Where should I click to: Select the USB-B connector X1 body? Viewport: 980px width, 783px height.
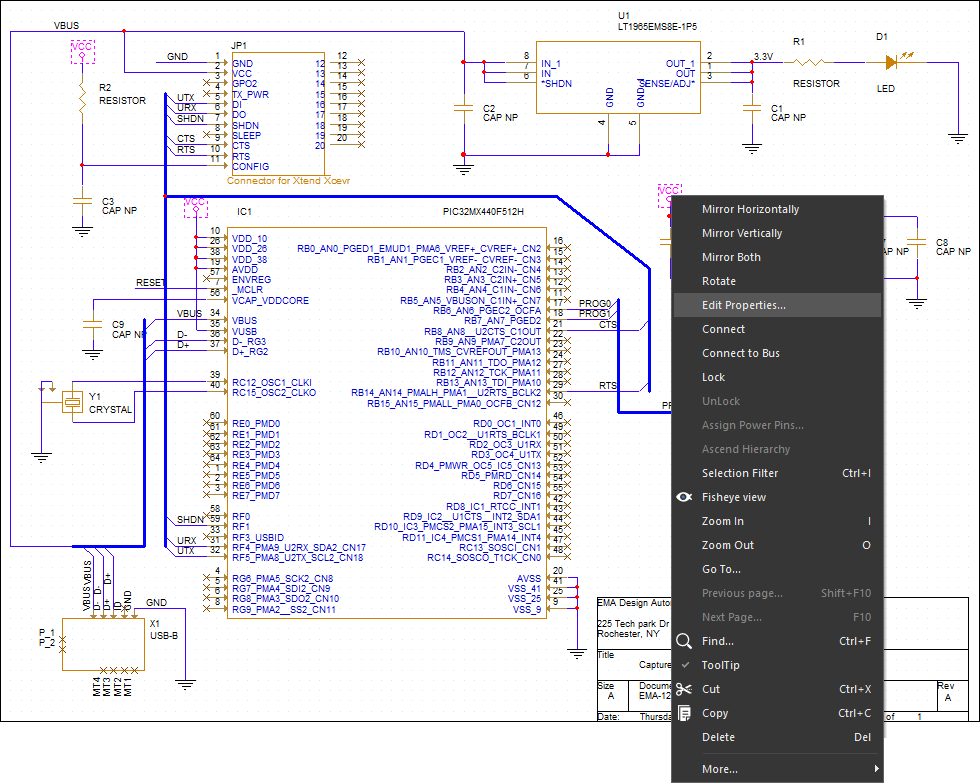point(104,645)
